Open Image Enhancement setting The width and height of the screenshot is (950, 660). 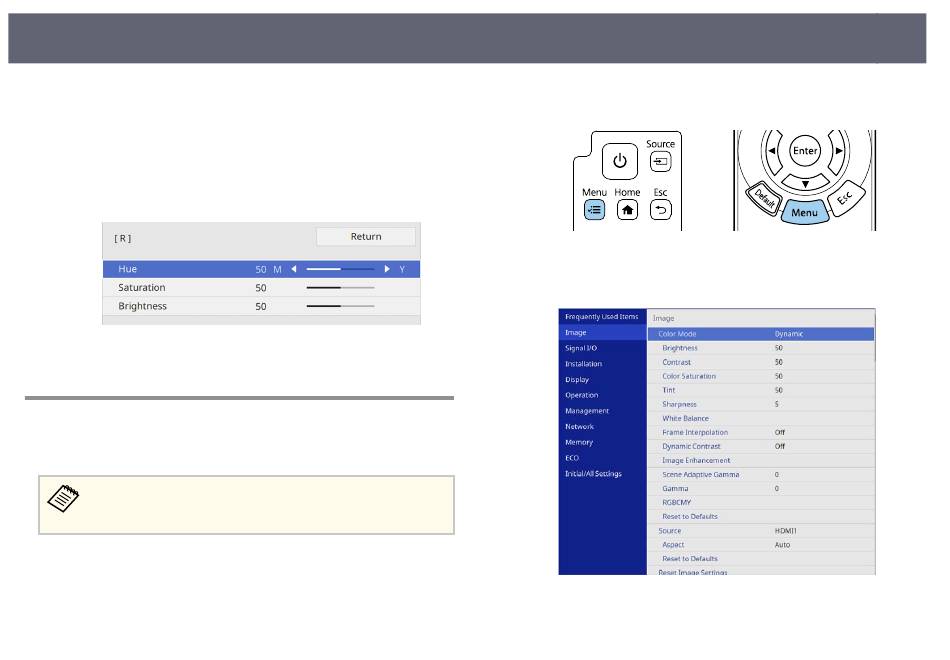[x=761, y=461]
